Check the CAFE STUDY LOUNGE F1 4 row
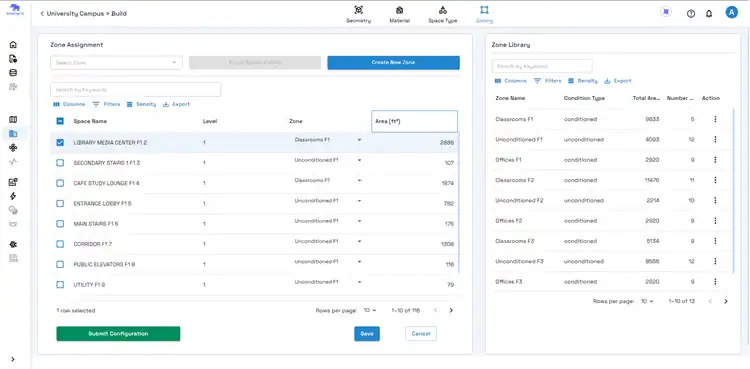 pyautogui.click(x=60, y=183)
